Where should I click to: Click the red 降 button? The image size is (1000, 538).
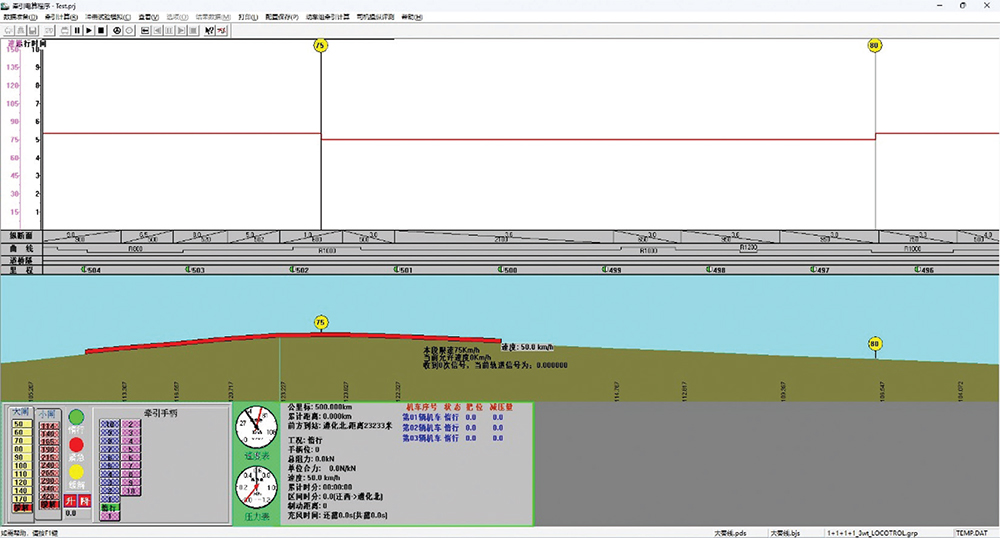(83, 499)
